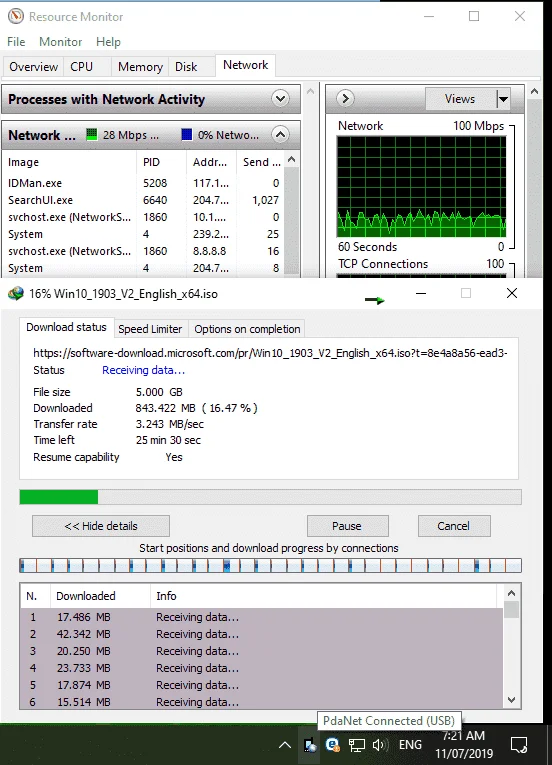This screenshot has width=552, height=765.
Task: Click the green download progress bar
Action: tap(59, 497)
